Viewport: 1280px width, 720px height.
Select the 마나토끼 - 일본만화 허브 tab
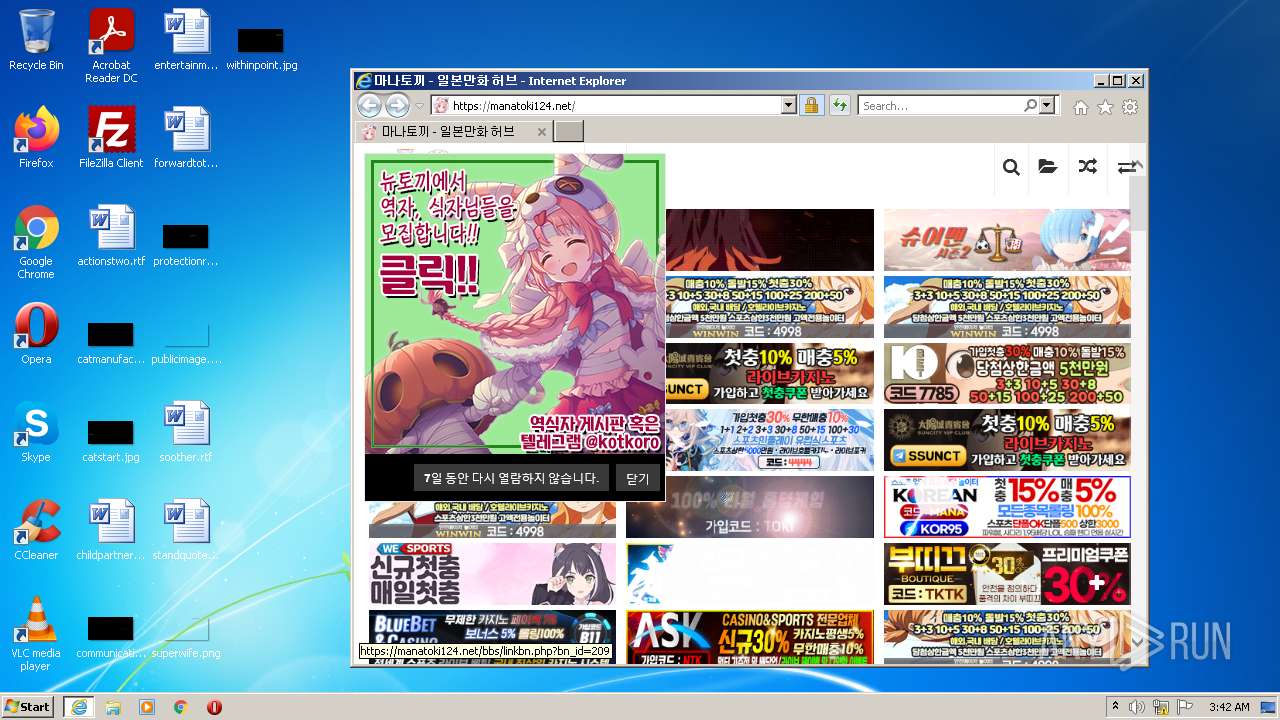pyautogui.click(x=453, y=131)
